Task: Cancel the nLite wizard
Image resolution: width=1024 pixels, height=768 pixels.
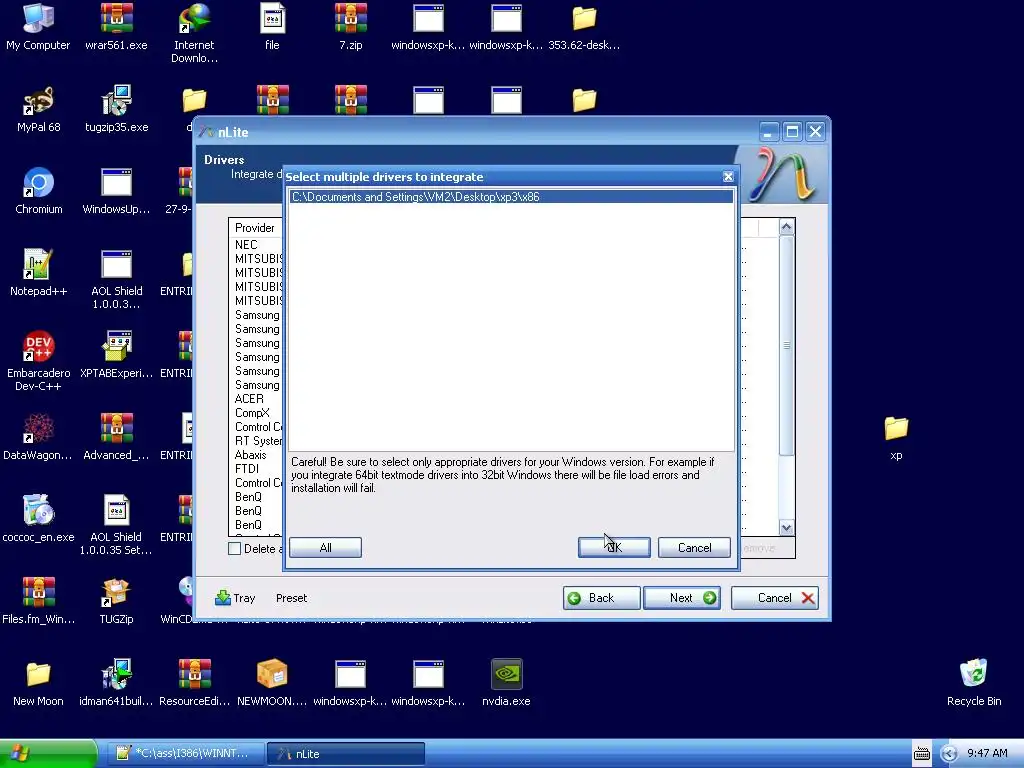Action: (775, 598)
